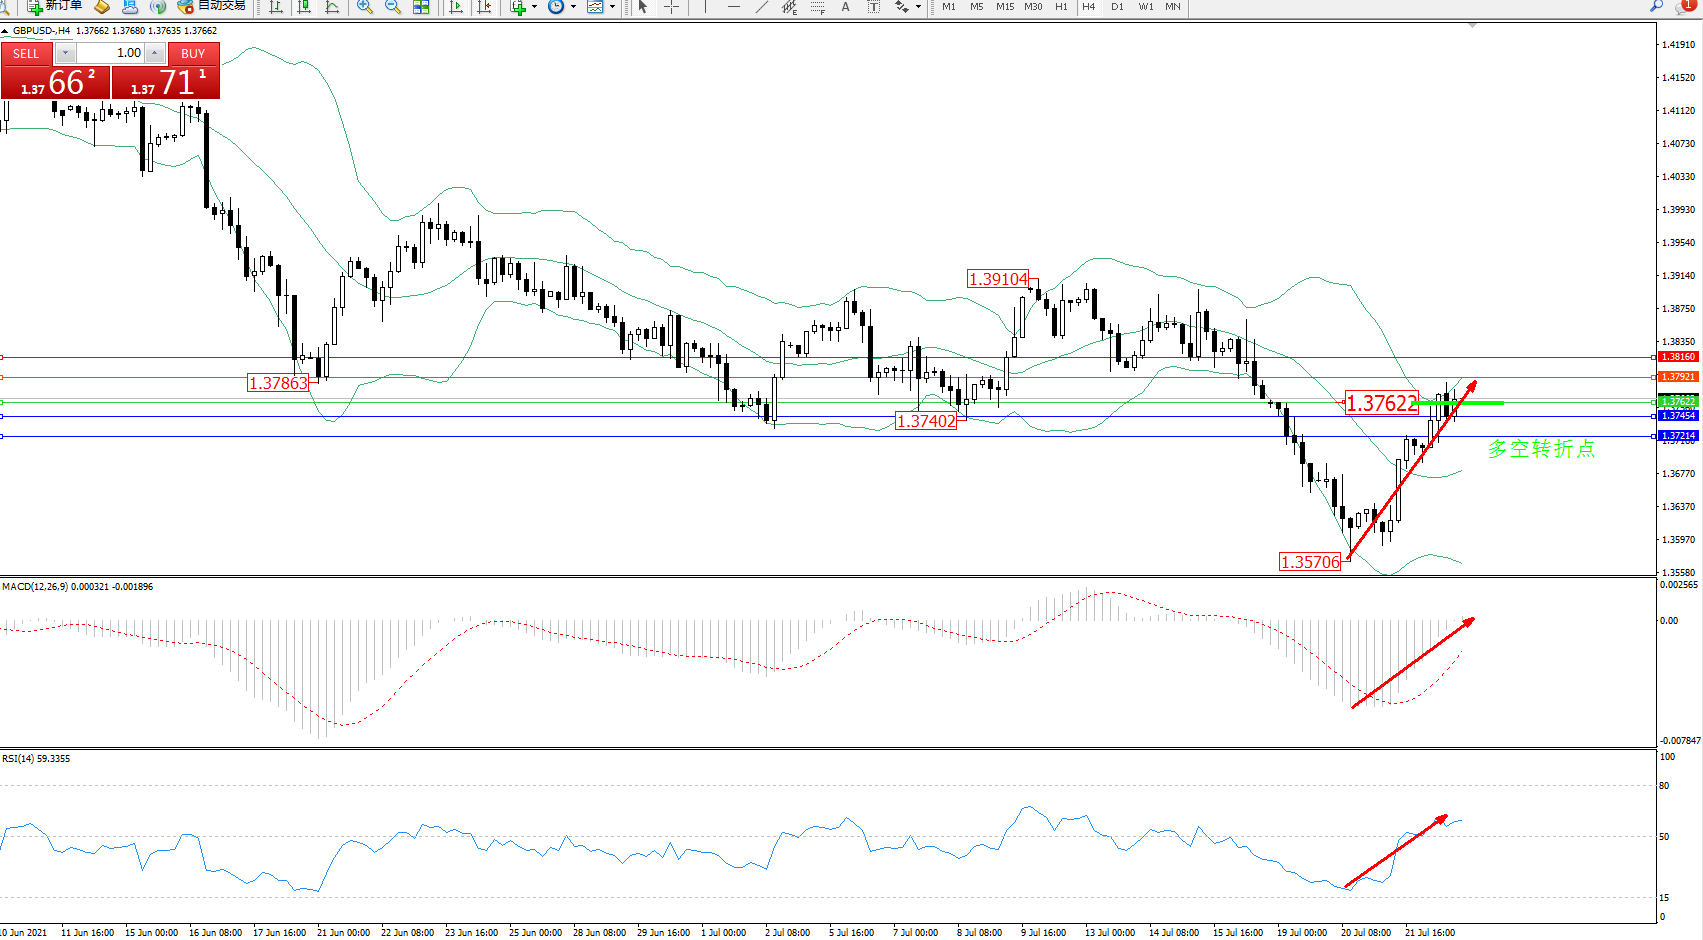Click the zoom out magnifier icon
Viewport: 1703px width, 940px height.
[x=393, y=7]
